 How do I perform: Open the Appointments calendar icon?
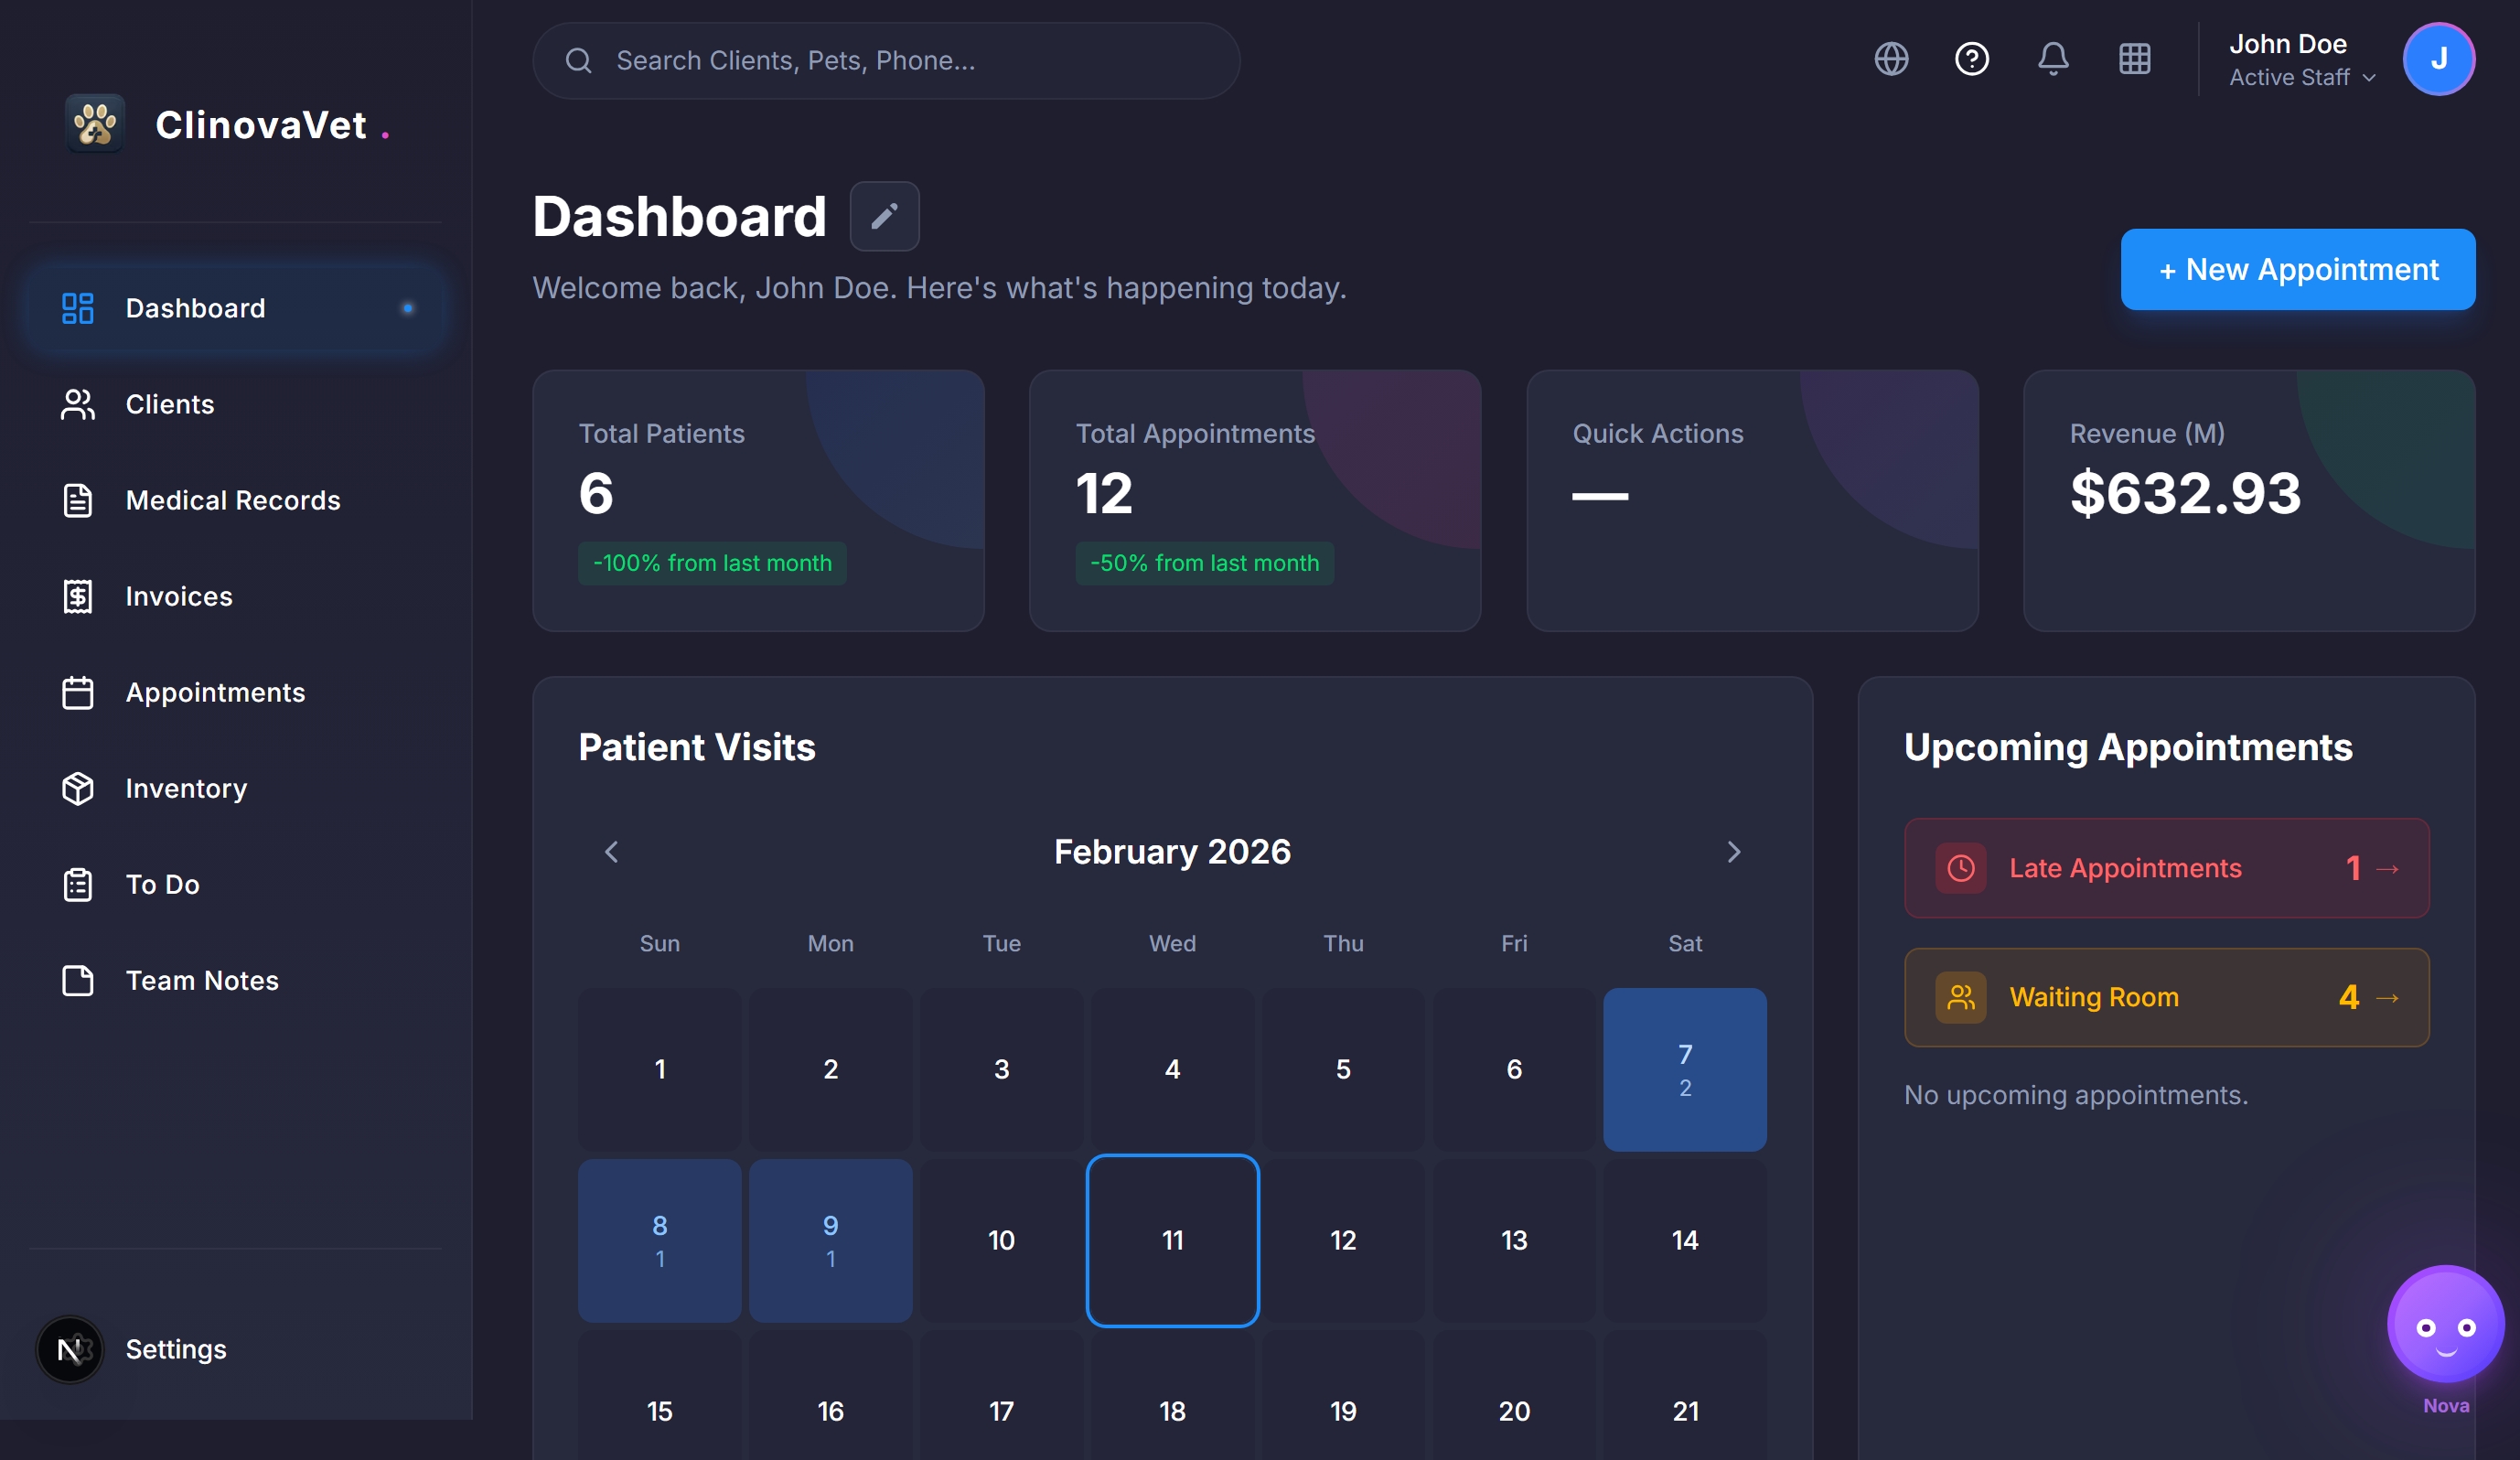click(78, 692)
